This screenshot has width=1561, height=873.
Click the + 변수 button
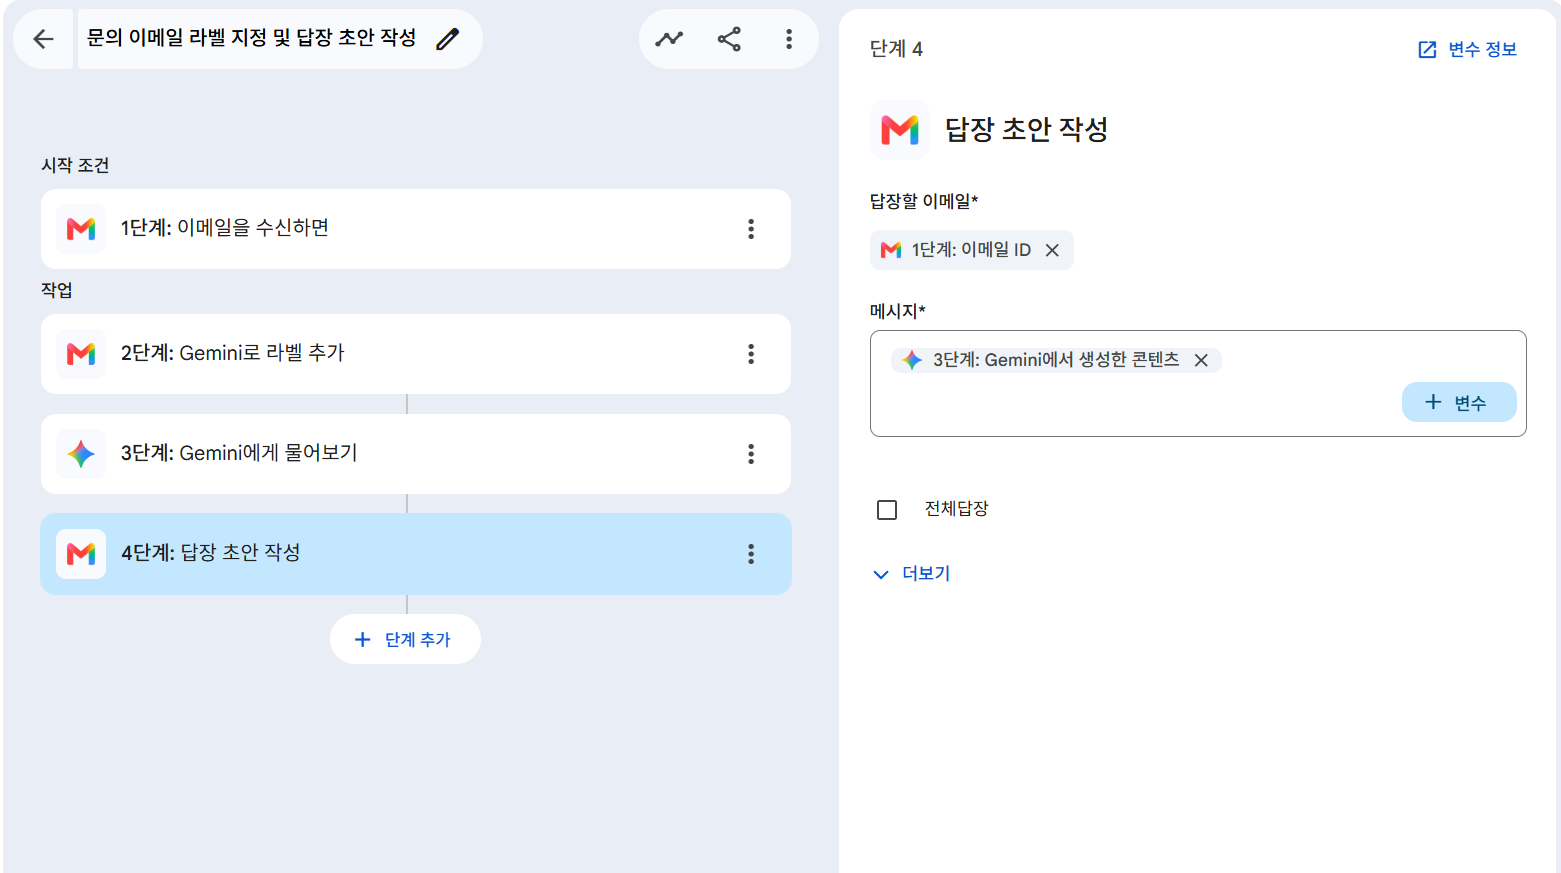click(1459, 402)
